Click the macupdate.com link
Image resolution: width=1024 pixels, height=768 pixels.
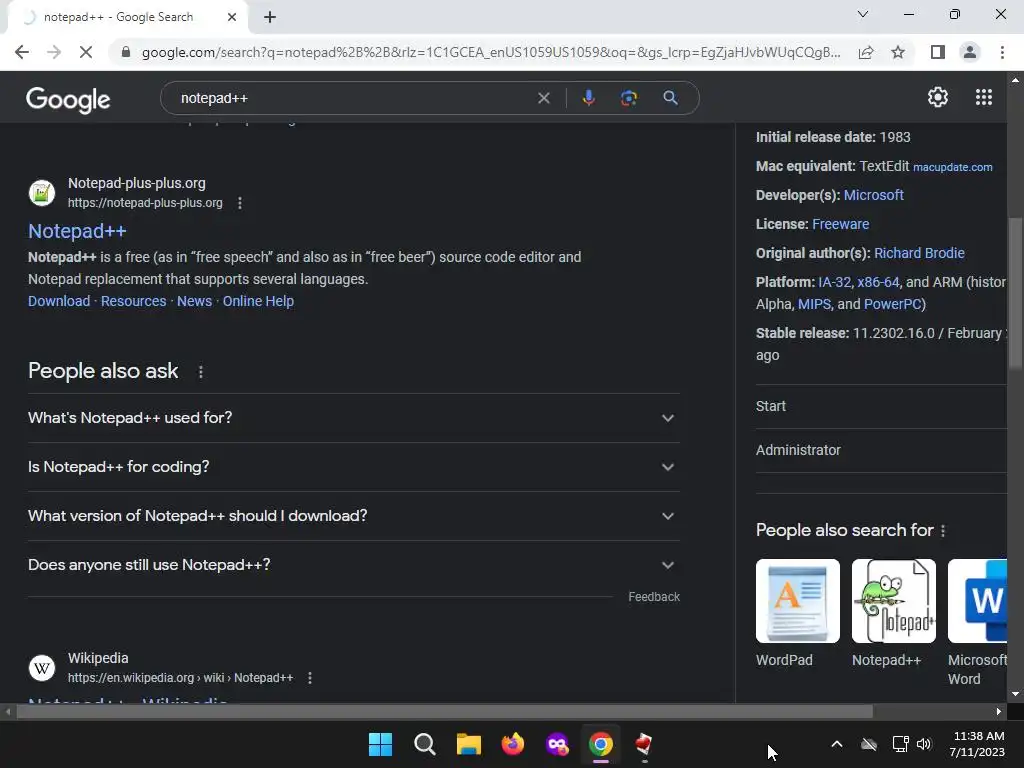coord(952,167)
